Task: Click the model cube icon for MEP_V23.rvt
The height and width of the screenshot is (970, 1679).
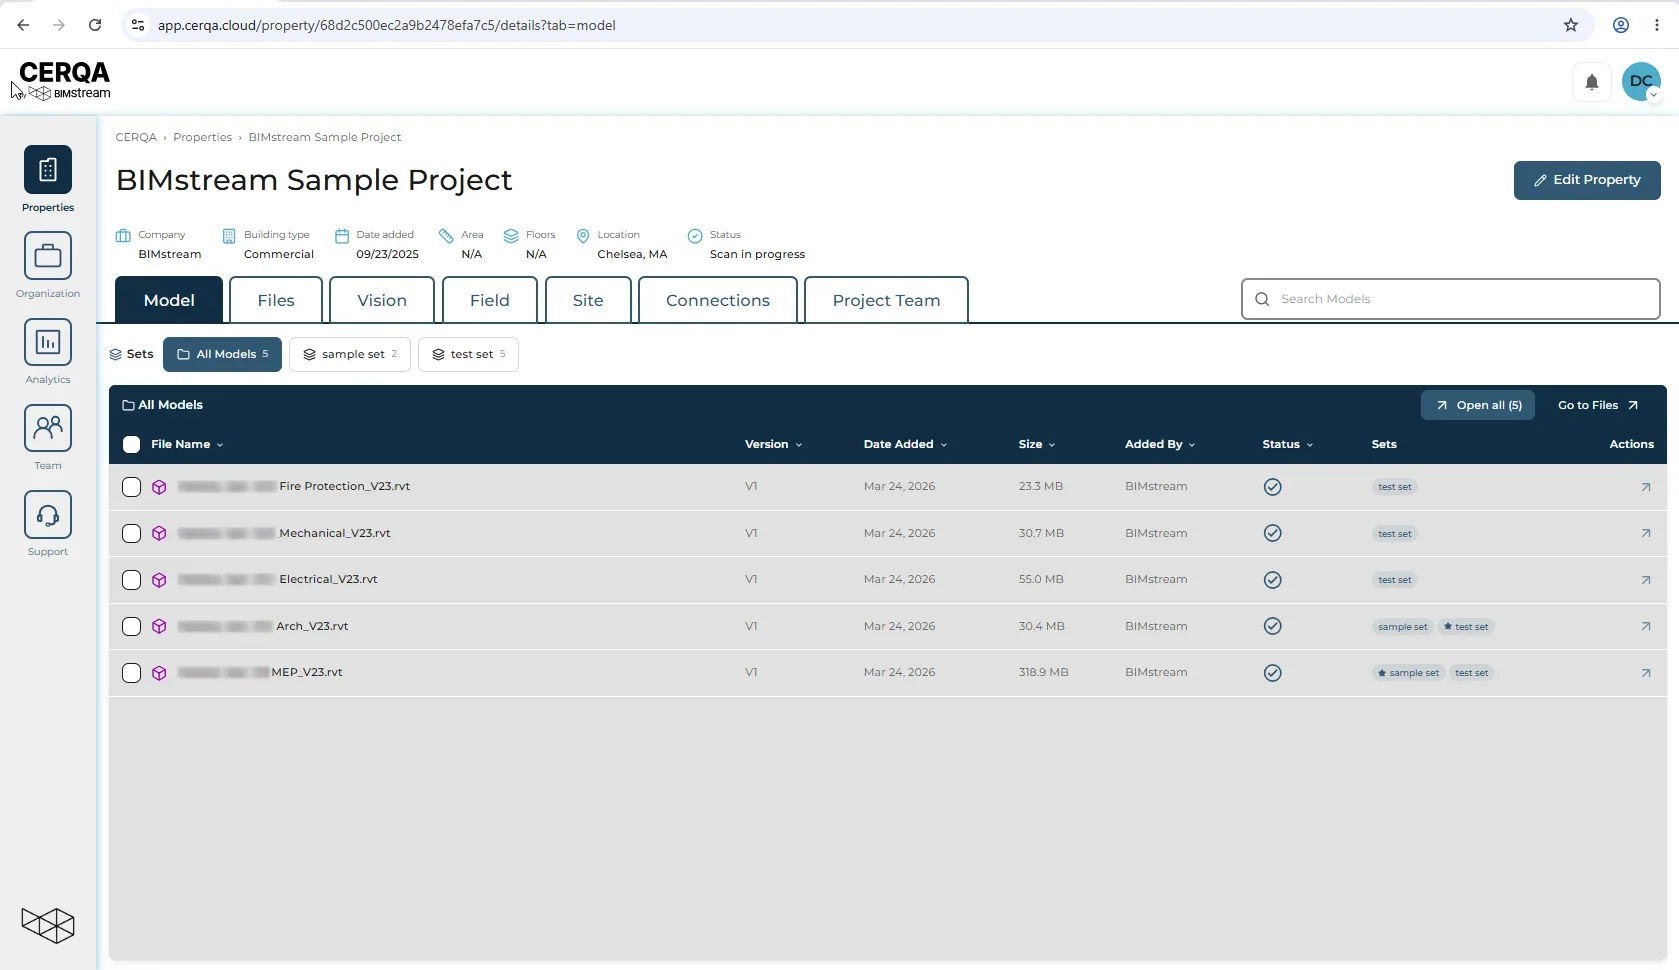Action: click(x=159, y=673)
